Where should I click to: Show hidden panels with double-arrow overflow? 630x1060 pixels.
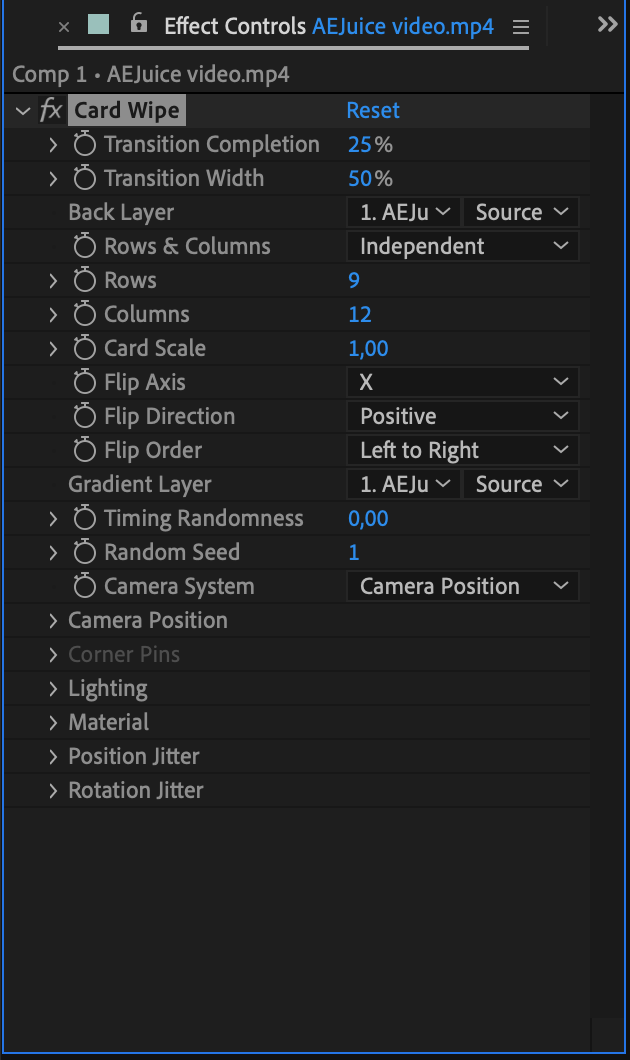[607, 25]
